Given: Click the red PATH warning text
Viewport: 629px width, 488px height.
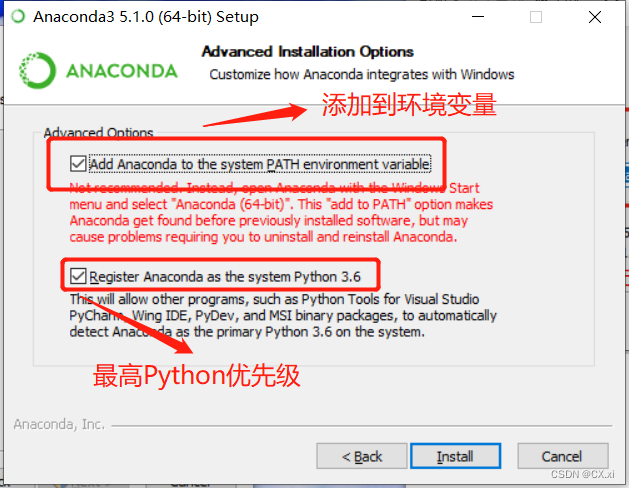Looking at the screenshot, I should 281,213.
